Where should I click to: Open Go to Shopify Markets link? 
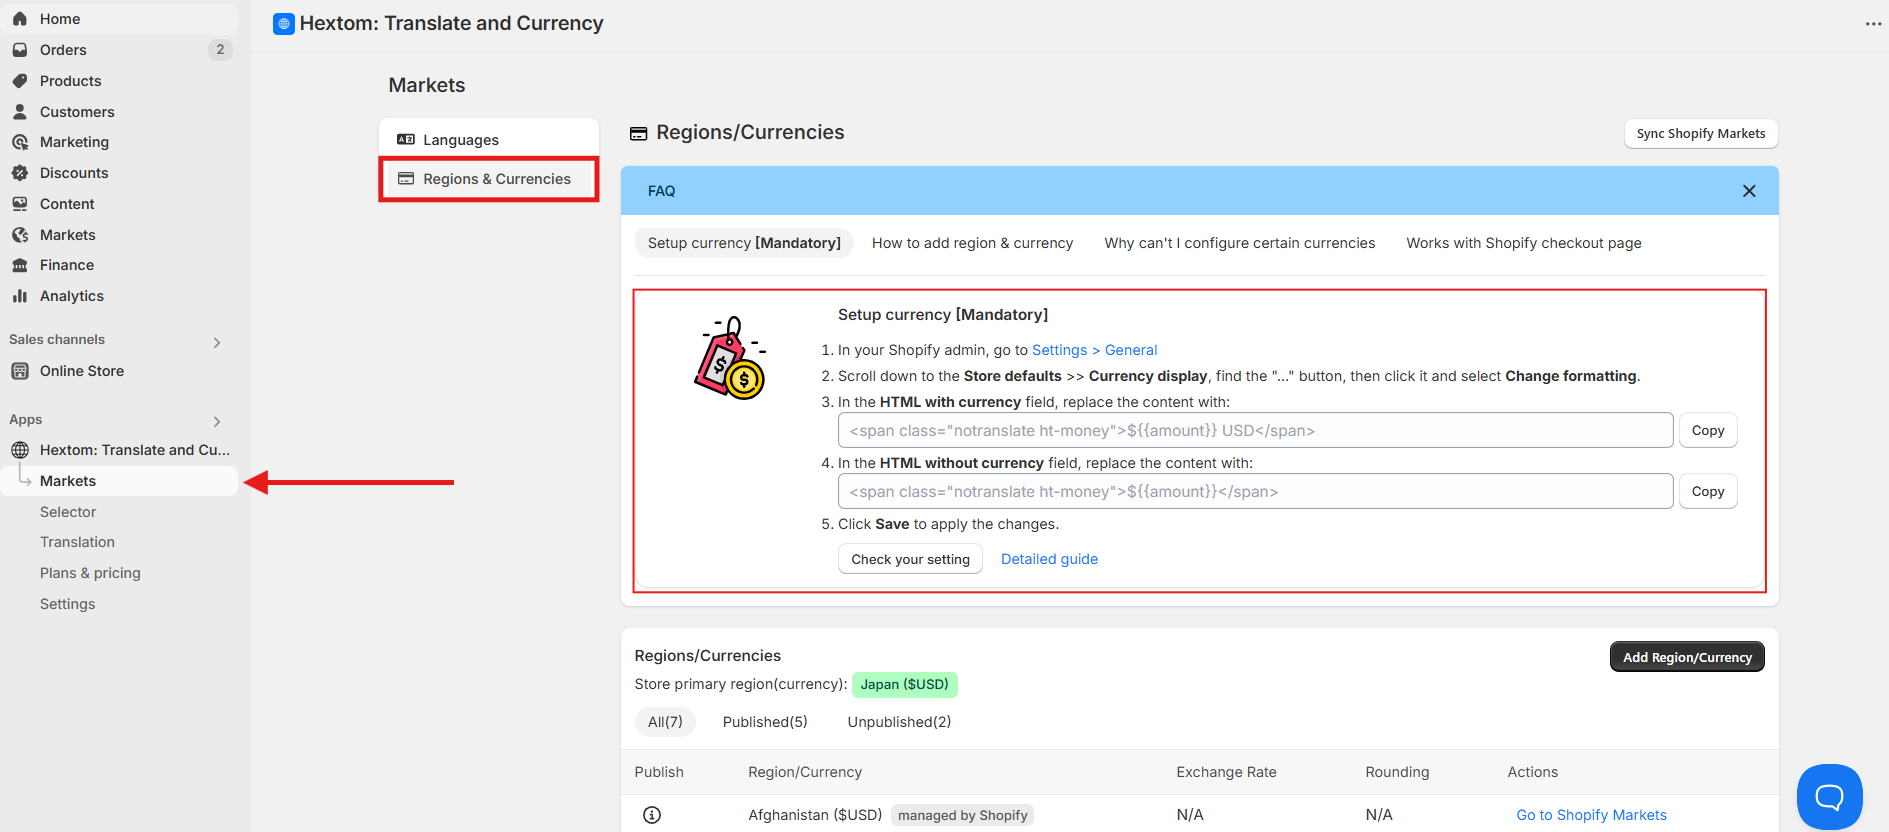[x=1591, y=815]
